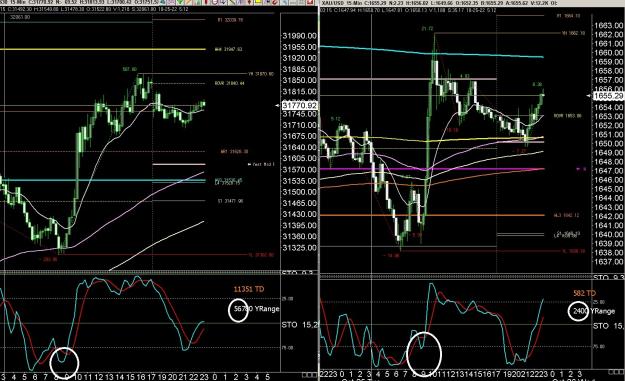The image size is (625, 381).
Task: Click the orange 11351 TD label
Action: coord(249,289)
